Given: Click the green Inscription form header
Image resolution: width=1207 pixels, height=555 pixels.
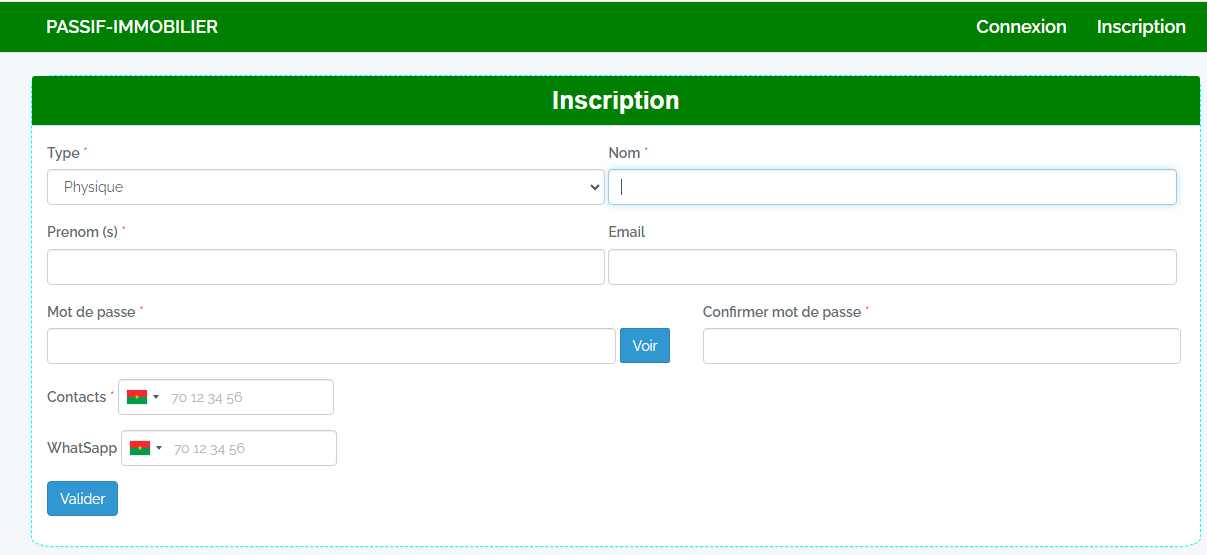Looking at the screenshot, I should [616, 101].
